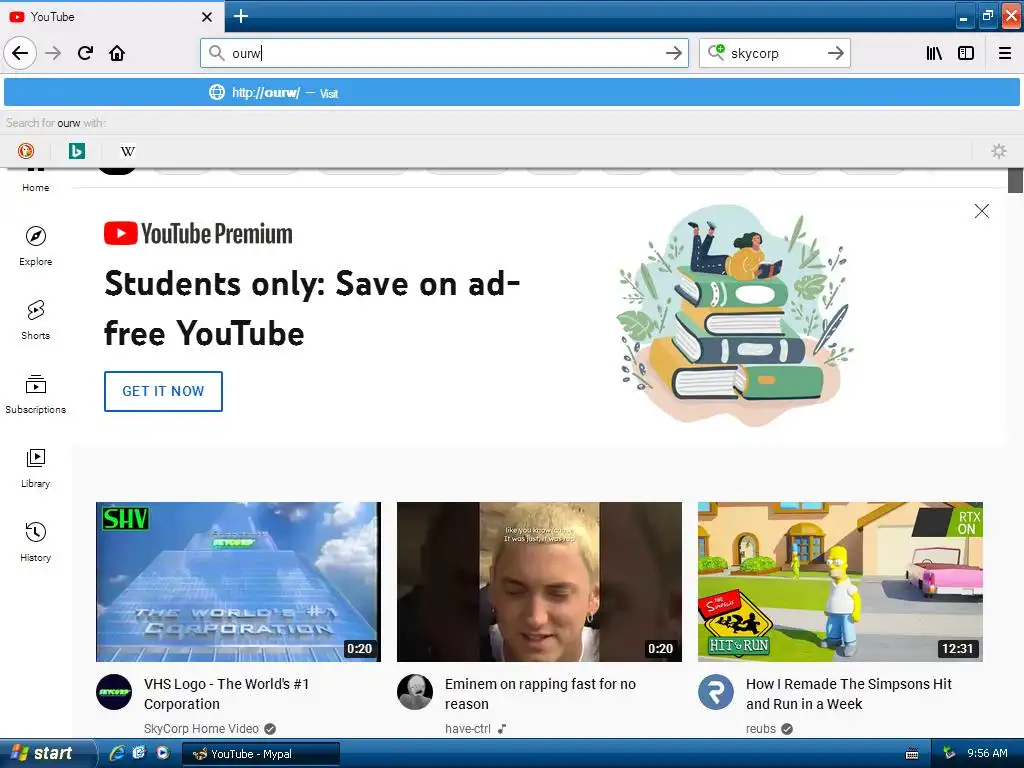Click the system tray clock 9:56 AM

coord(987,753)
